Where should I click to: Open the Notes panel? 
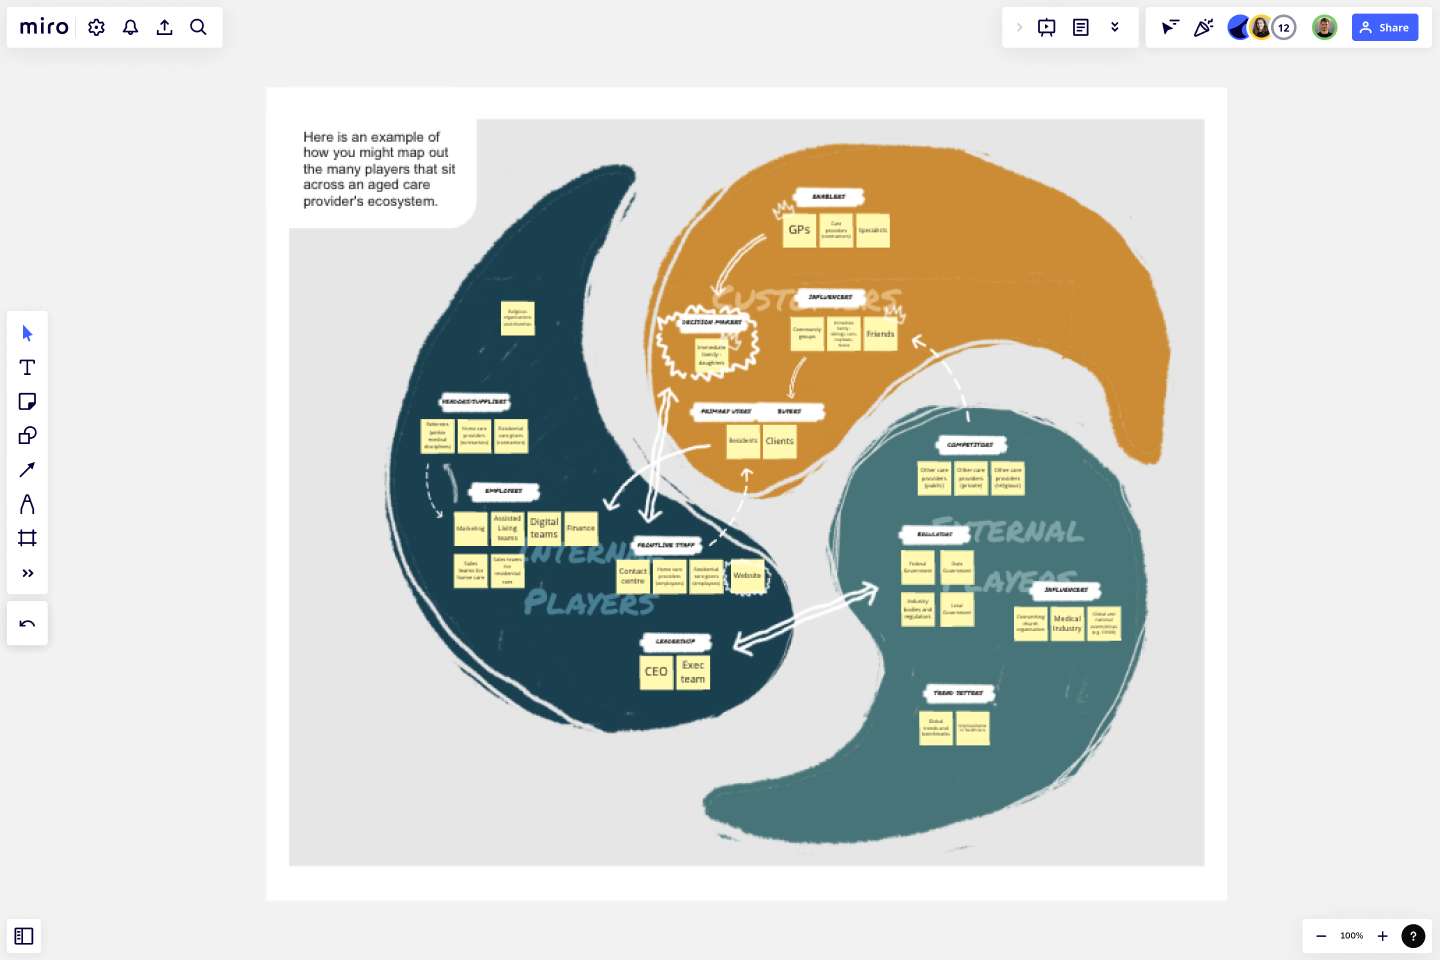(1081, 27)
